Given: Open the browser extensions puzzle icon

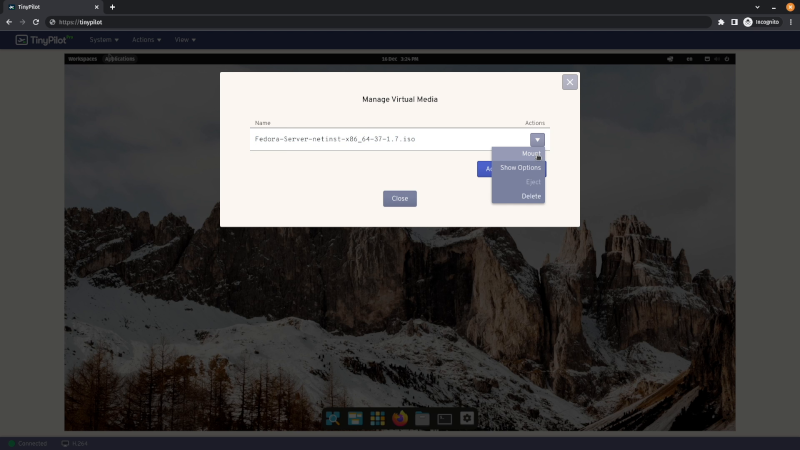Looking at the screenshot, I should pyautogui.click(x=721, y=22).
